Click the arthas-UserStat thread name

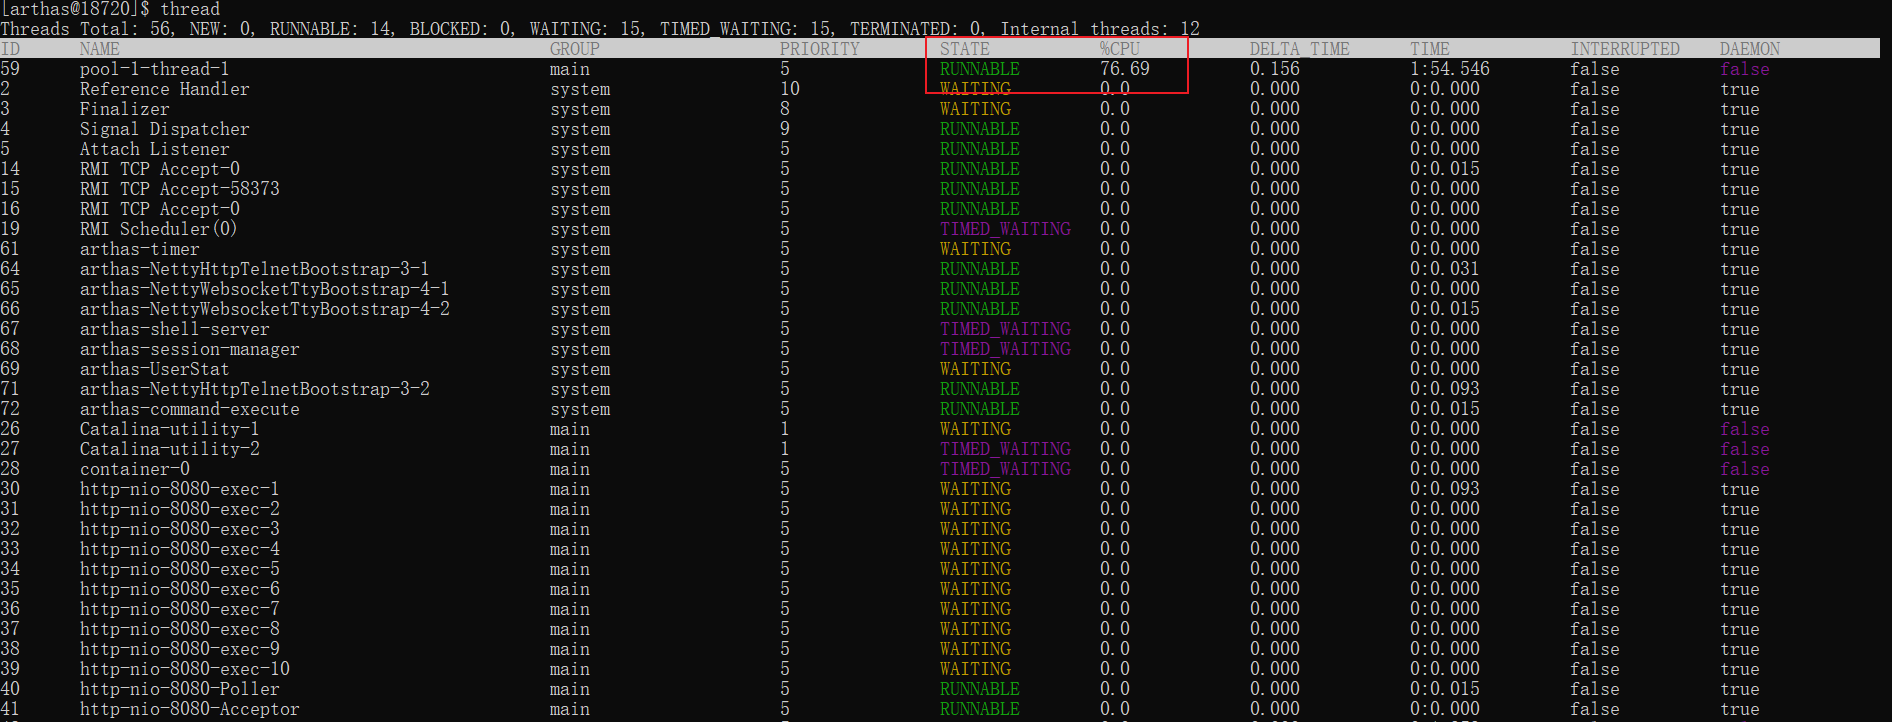tap(154, 369)
